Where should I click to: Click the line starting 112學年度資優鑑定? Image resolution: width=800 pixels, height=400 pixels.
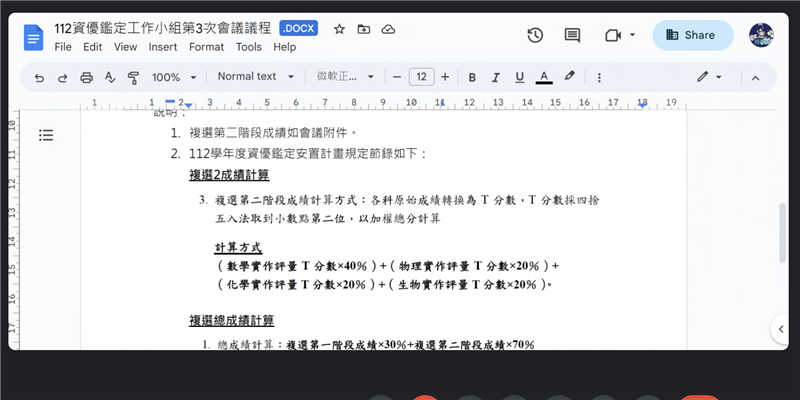tap(308, 154)
